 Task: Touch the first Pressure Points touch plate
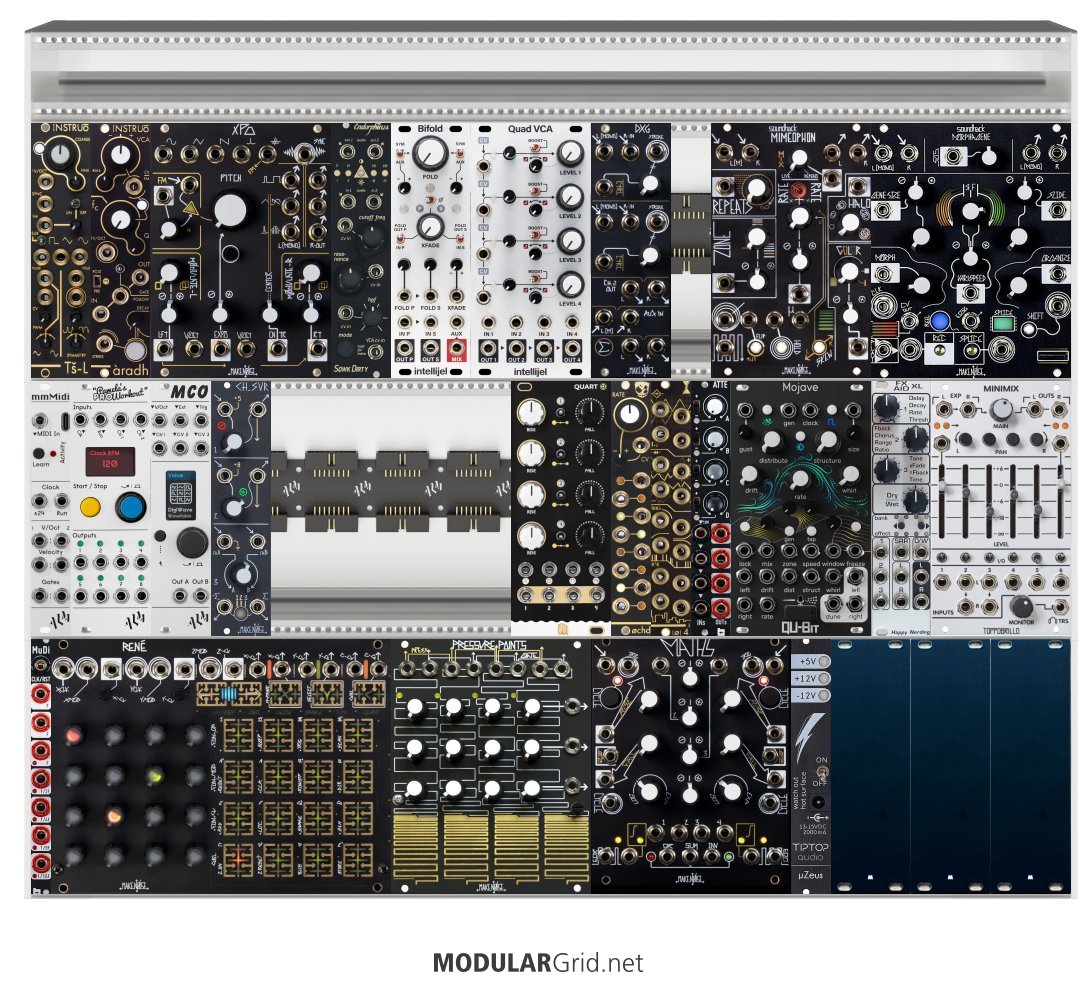point(417,846)
